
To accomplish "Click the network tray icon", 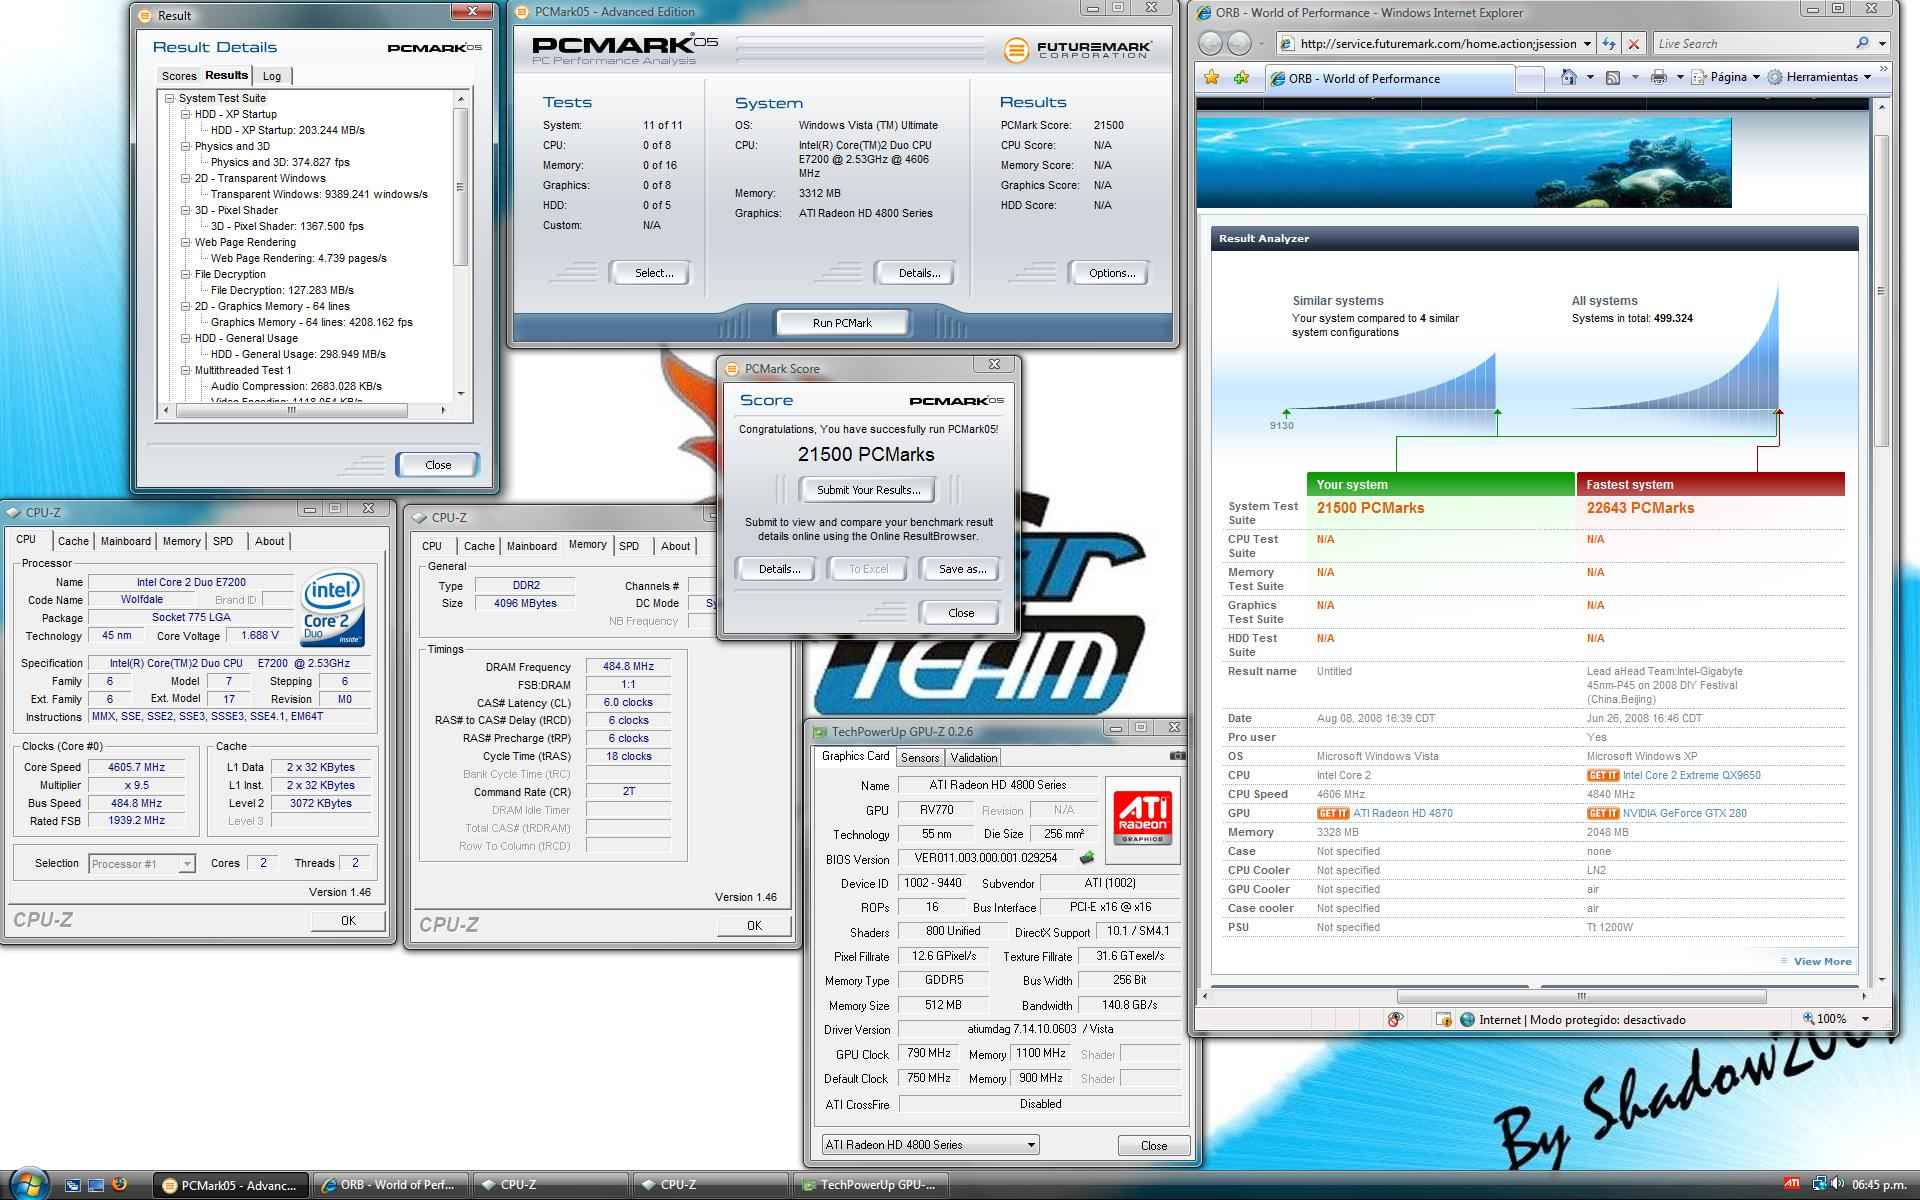I will tap(1820, 1185).
